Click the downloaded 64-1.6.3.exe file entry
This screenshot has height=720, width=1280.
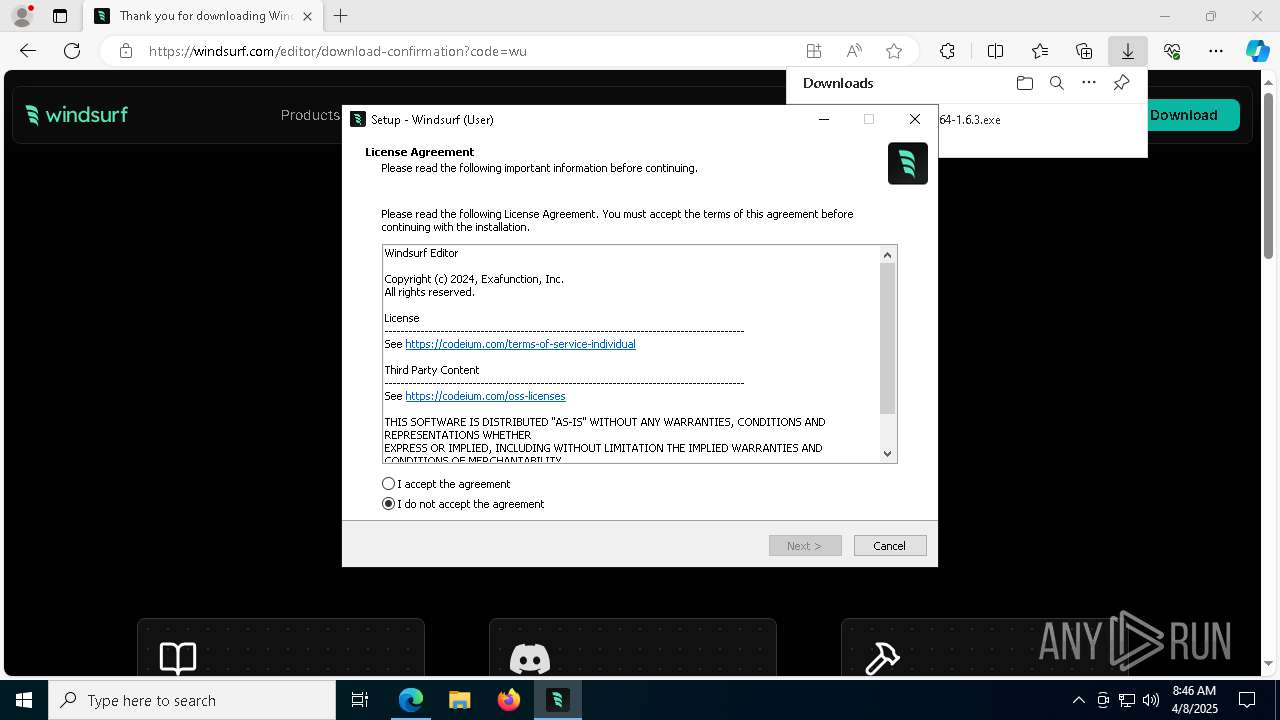coord(969,119)
